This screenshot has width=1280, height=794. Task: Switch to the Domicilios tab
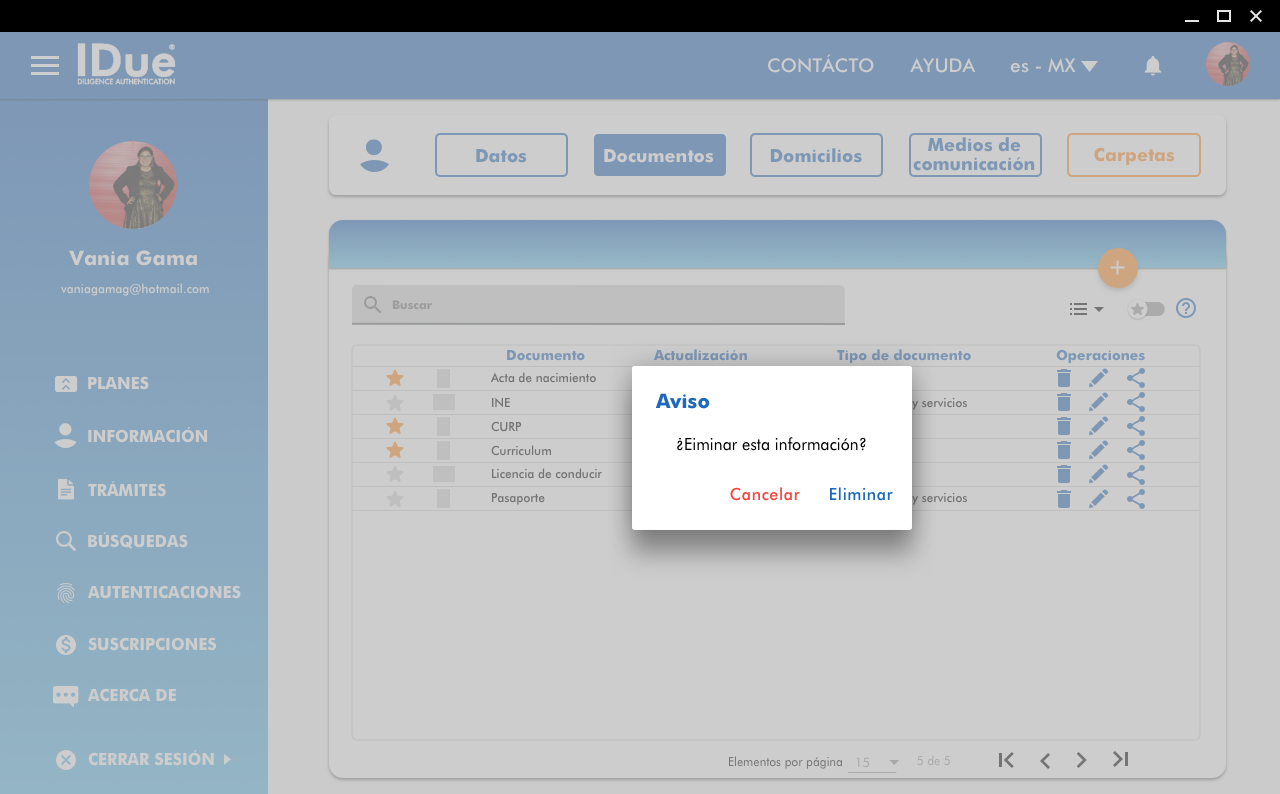click(816, 155)
